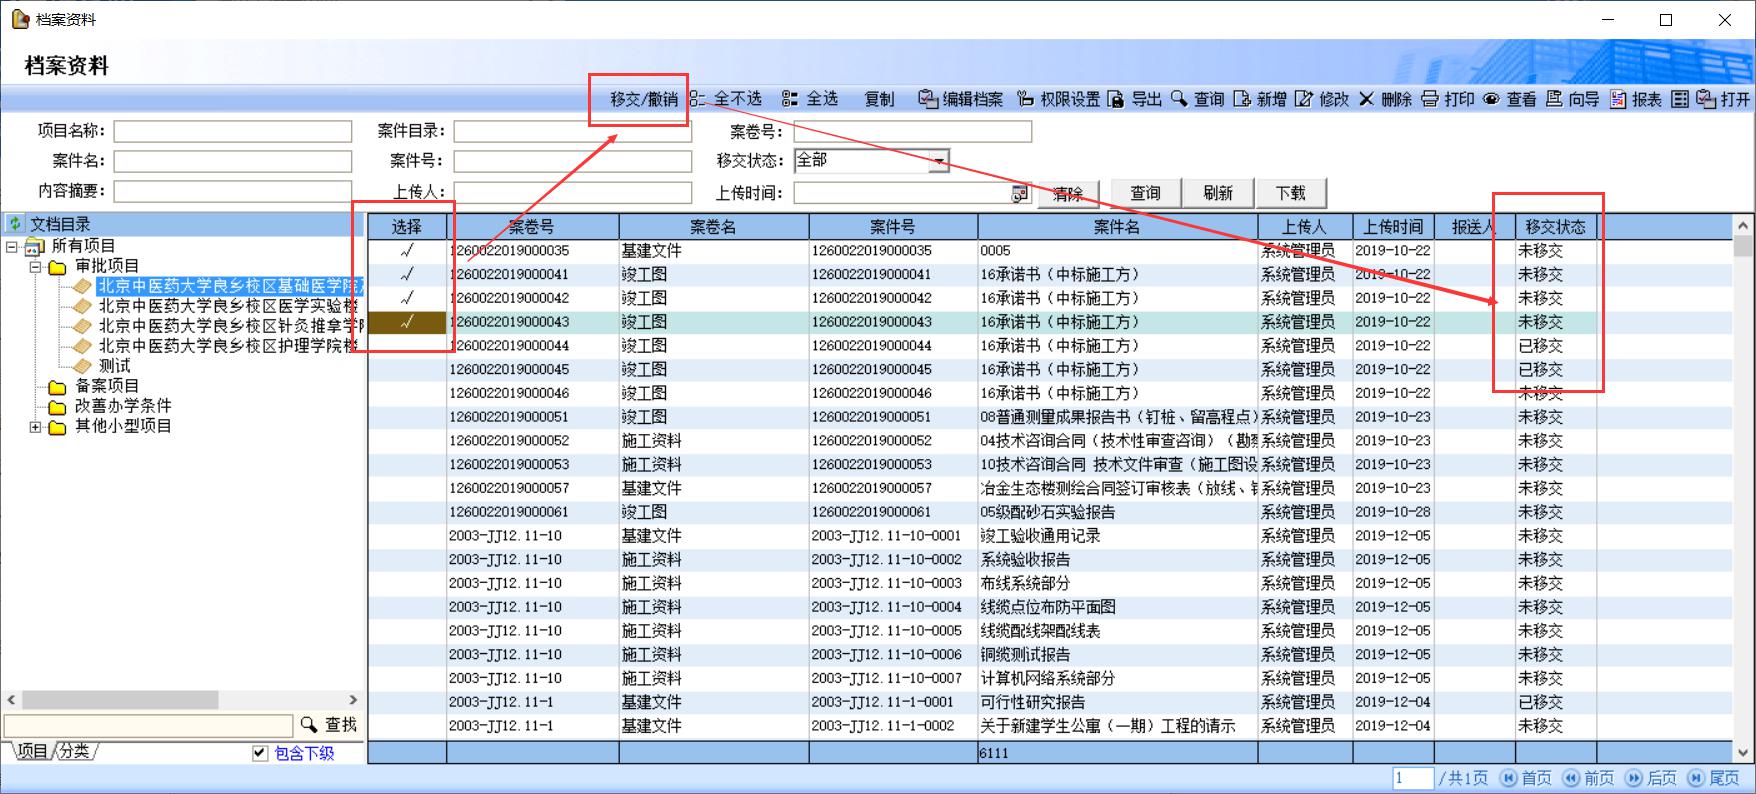Uncheck selection mark for row 1260022019000041
1756x794 pixels.
point(407,274)
